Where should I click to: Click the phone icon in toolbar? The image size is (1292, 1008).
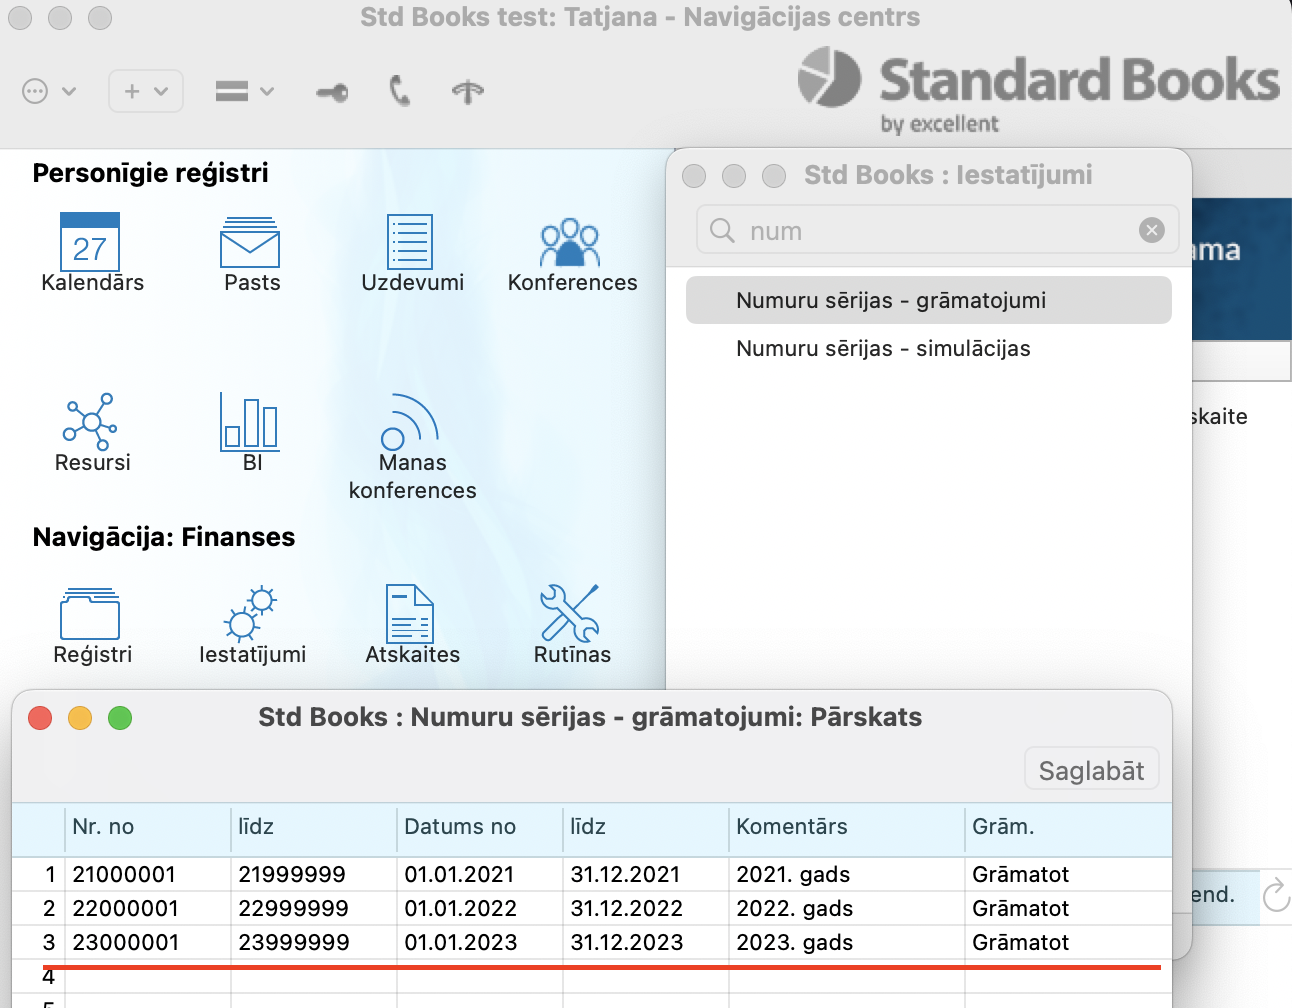point(400,92)
